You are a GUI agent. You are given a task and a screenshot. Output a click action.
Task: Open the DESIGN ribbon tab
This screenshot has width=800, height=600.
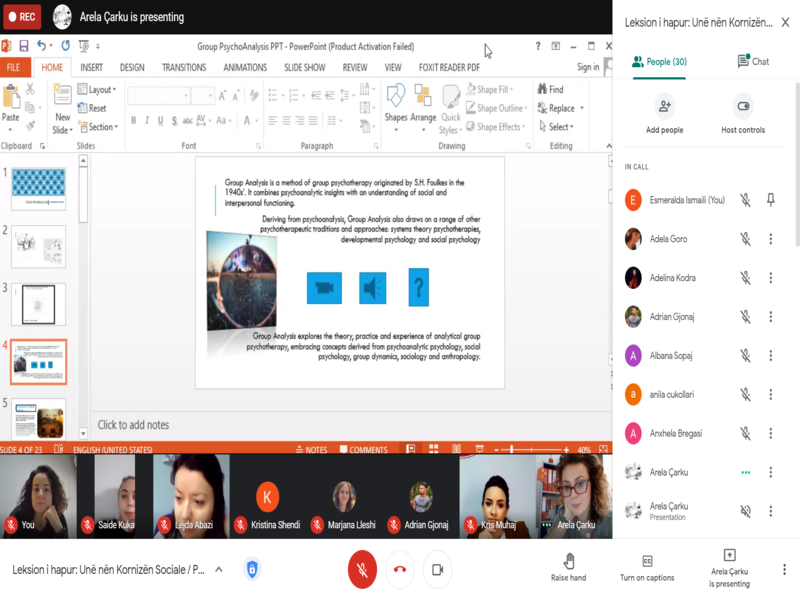click(x=132, y=67)
